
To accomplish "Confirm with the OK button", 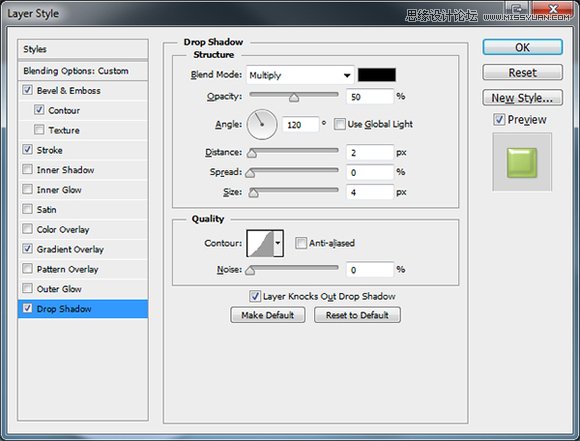I will [x=522, y=47].
